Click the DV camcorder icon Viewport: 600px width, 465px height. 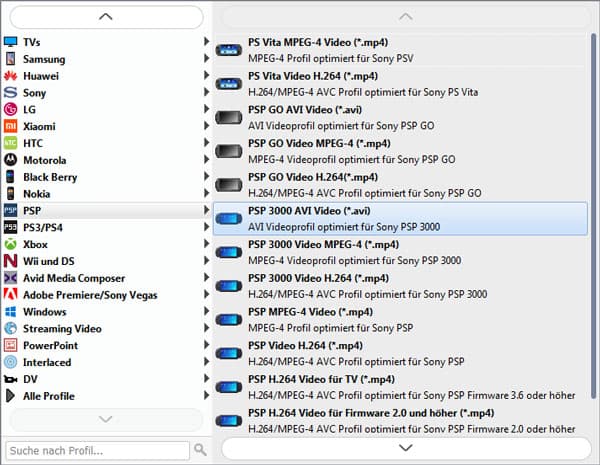(10, 379)
